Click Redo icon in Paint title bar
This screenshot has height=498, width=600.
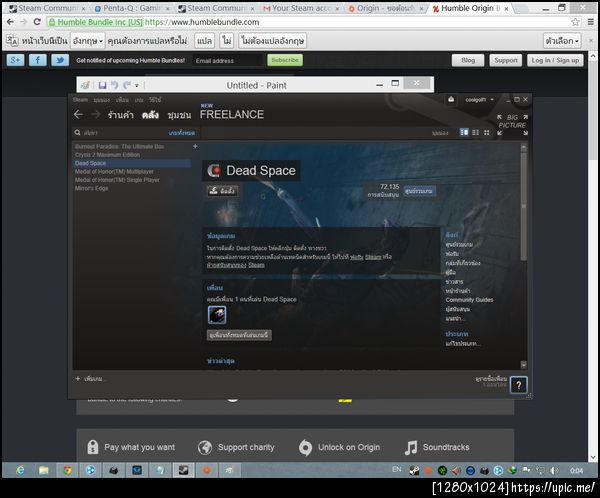tap(127, 85)
